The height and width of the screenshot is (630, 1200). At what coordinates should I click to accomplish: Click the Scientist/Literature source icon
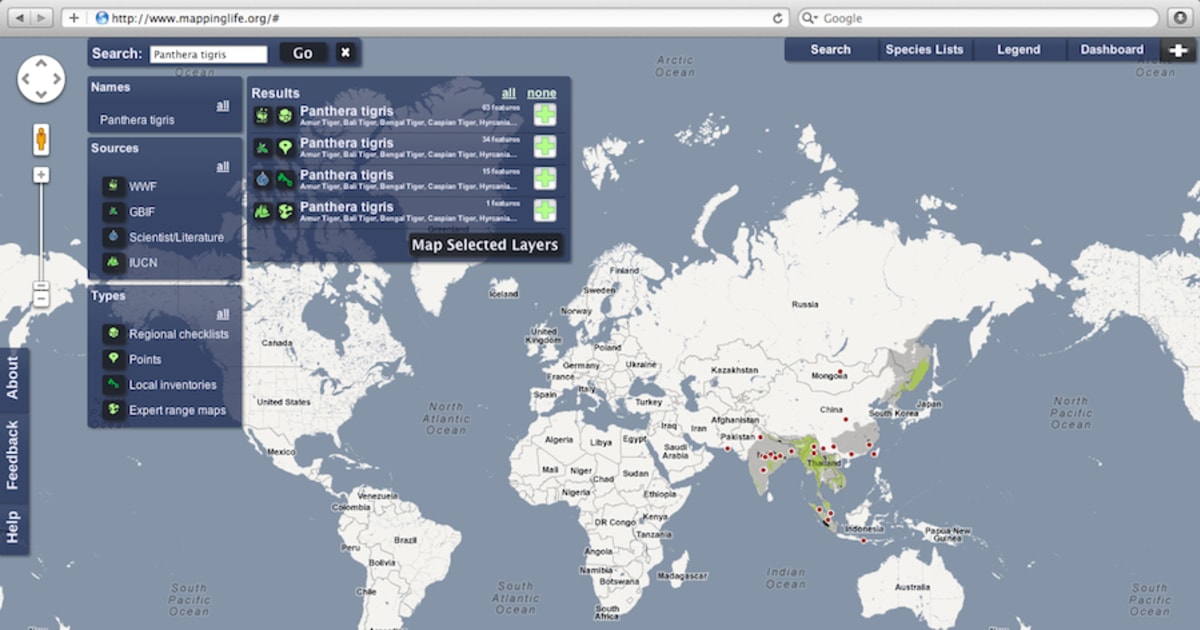point(113,237)
